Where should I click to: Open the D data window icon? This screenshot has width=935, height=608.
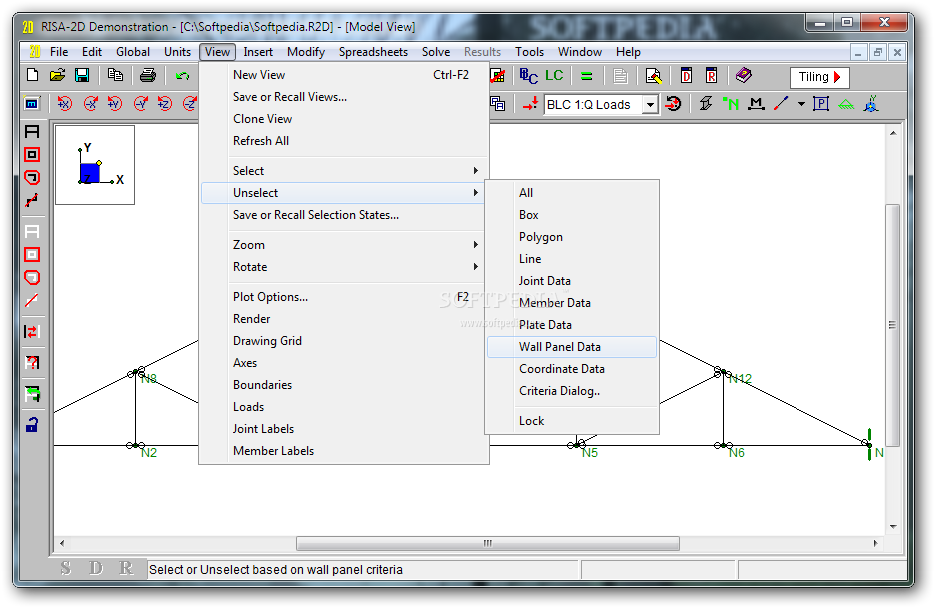pos(686,76)
